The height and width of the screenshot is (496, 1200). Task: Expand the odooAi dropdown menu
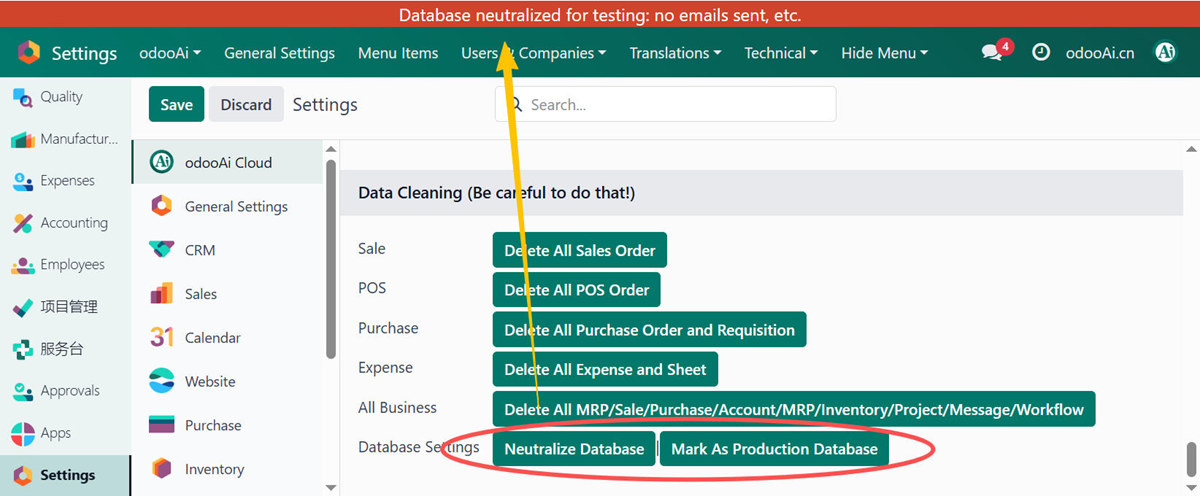point(170,53)
